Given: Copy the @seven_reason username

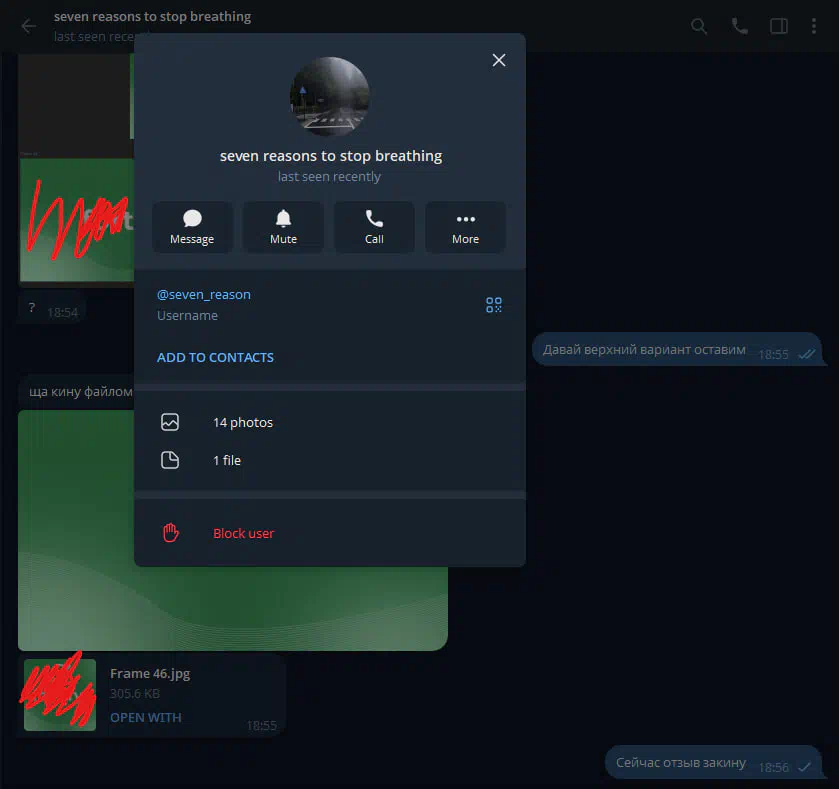Looking at the screenshot, I should coord(204,295).
